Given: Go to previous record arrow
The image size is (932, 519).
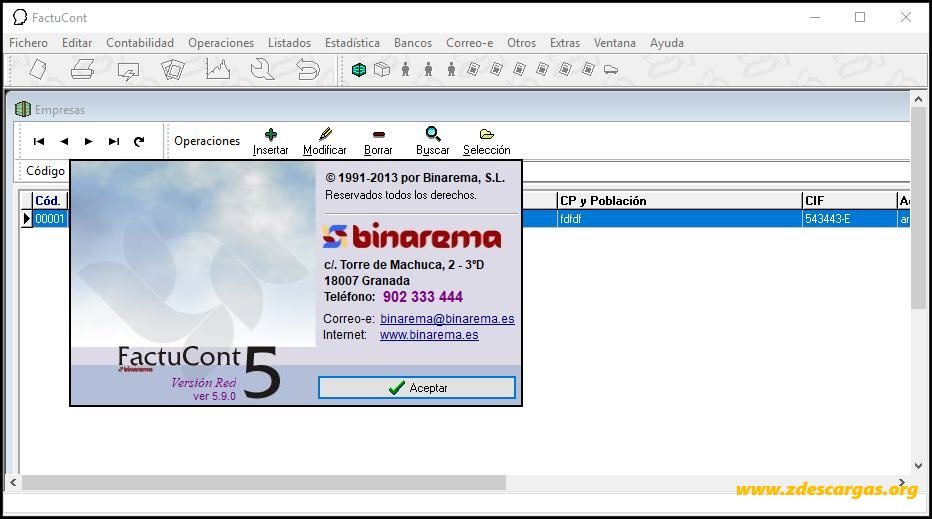Looking at the screenshot, I should (64, 141).
